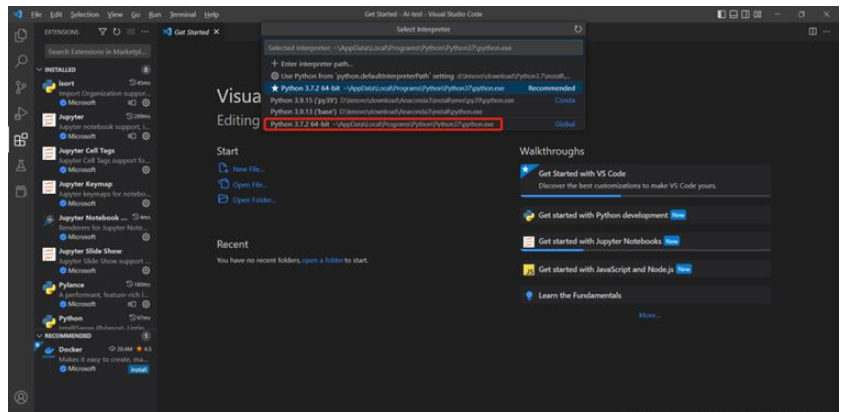Open the Terminal menu
844x412 pixels.
point(182,15)
